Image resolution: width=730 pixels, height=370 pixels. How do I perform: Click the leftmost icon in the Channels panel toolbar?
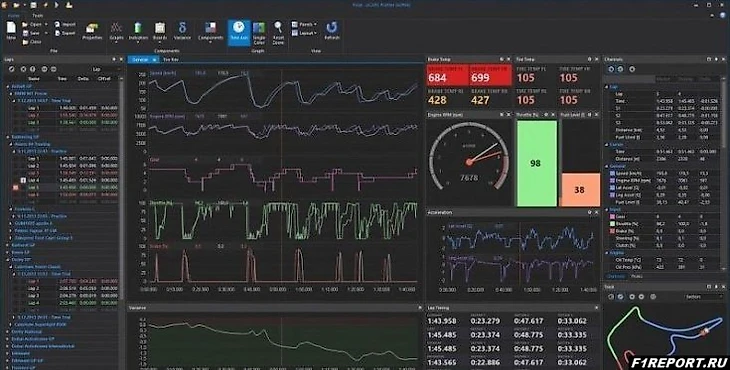click(x=611, y=69)
